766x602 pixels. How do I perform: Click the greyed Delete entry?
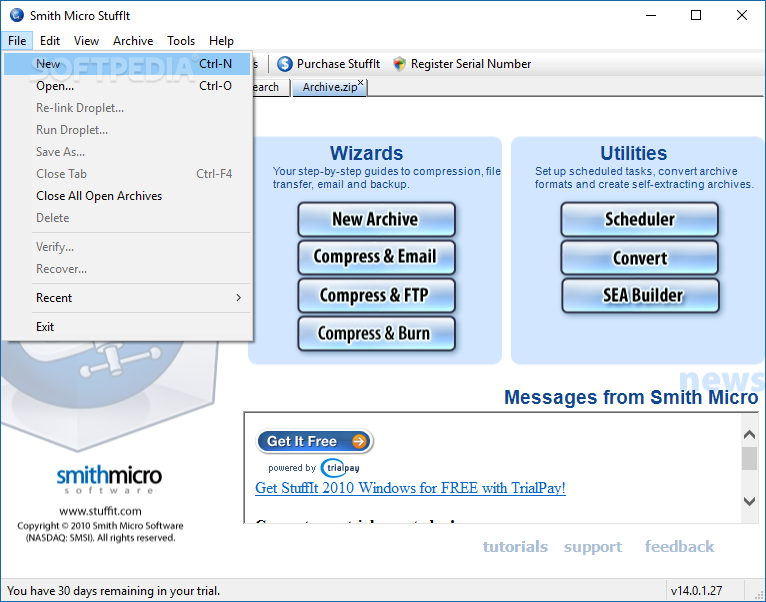pos(127,218)
